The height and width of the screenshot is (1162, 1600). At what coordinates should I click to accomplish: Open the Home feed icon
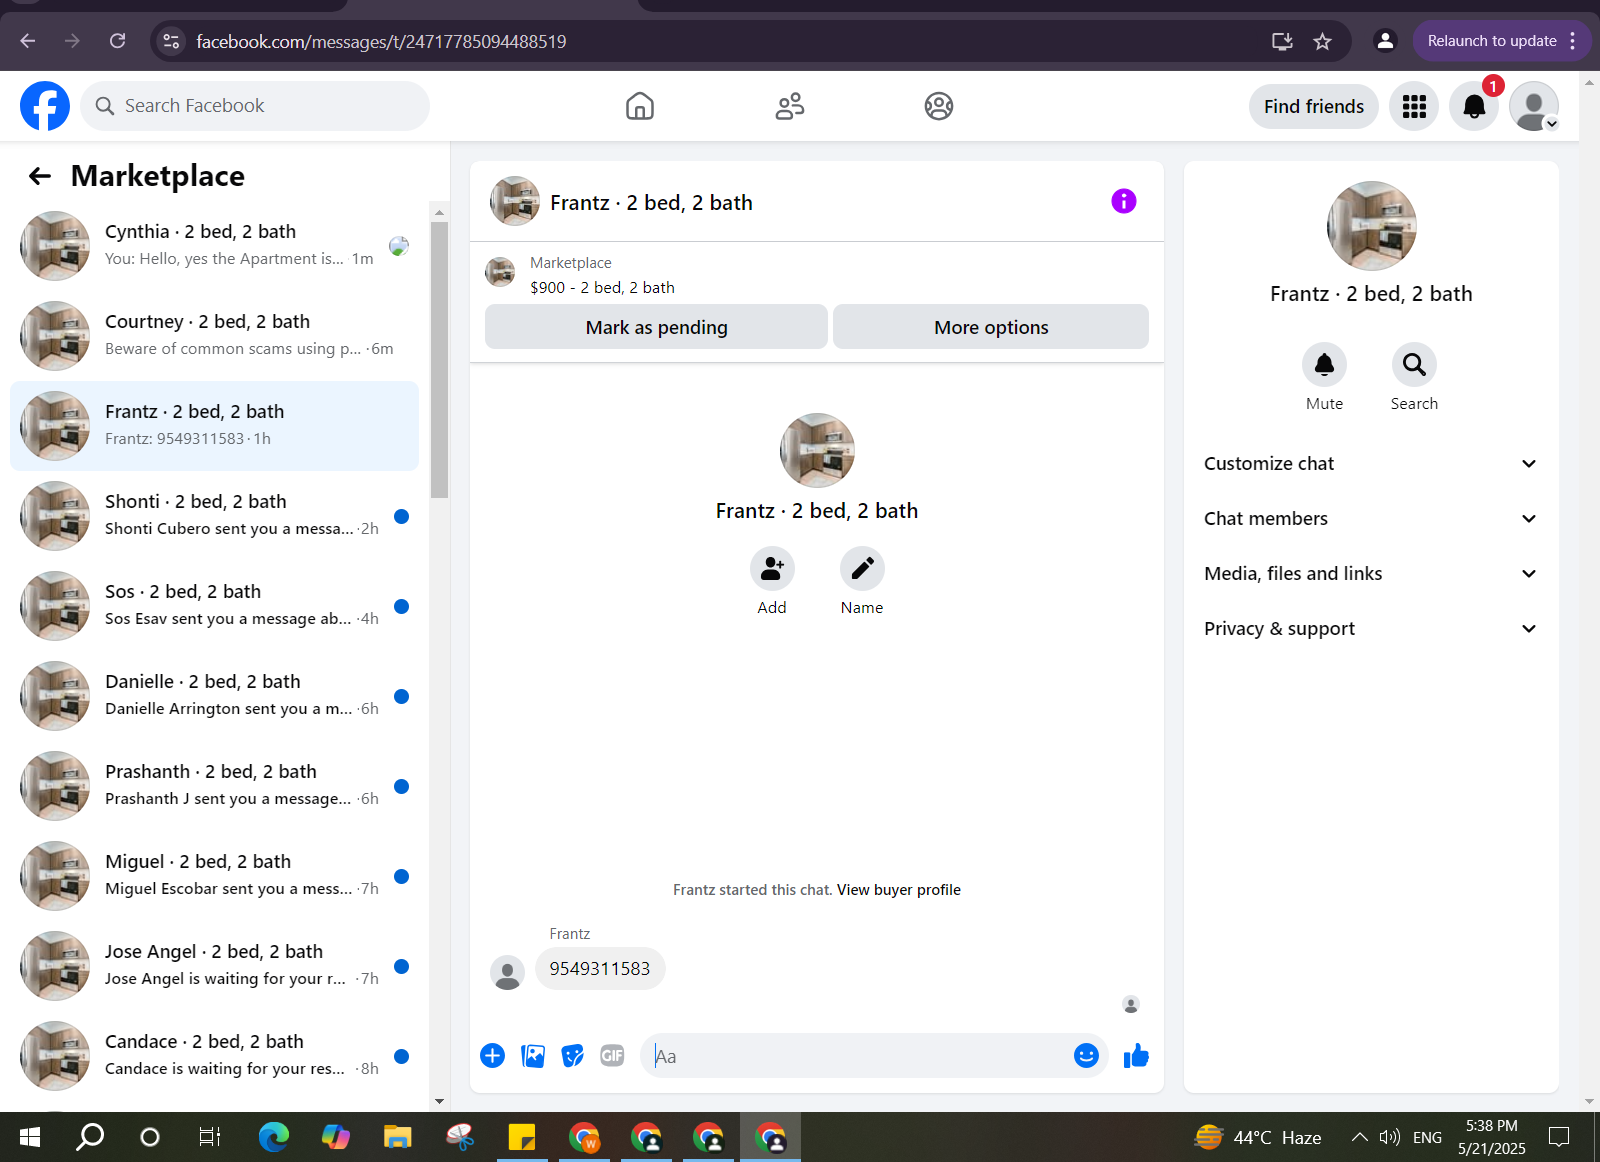(640, 106)
